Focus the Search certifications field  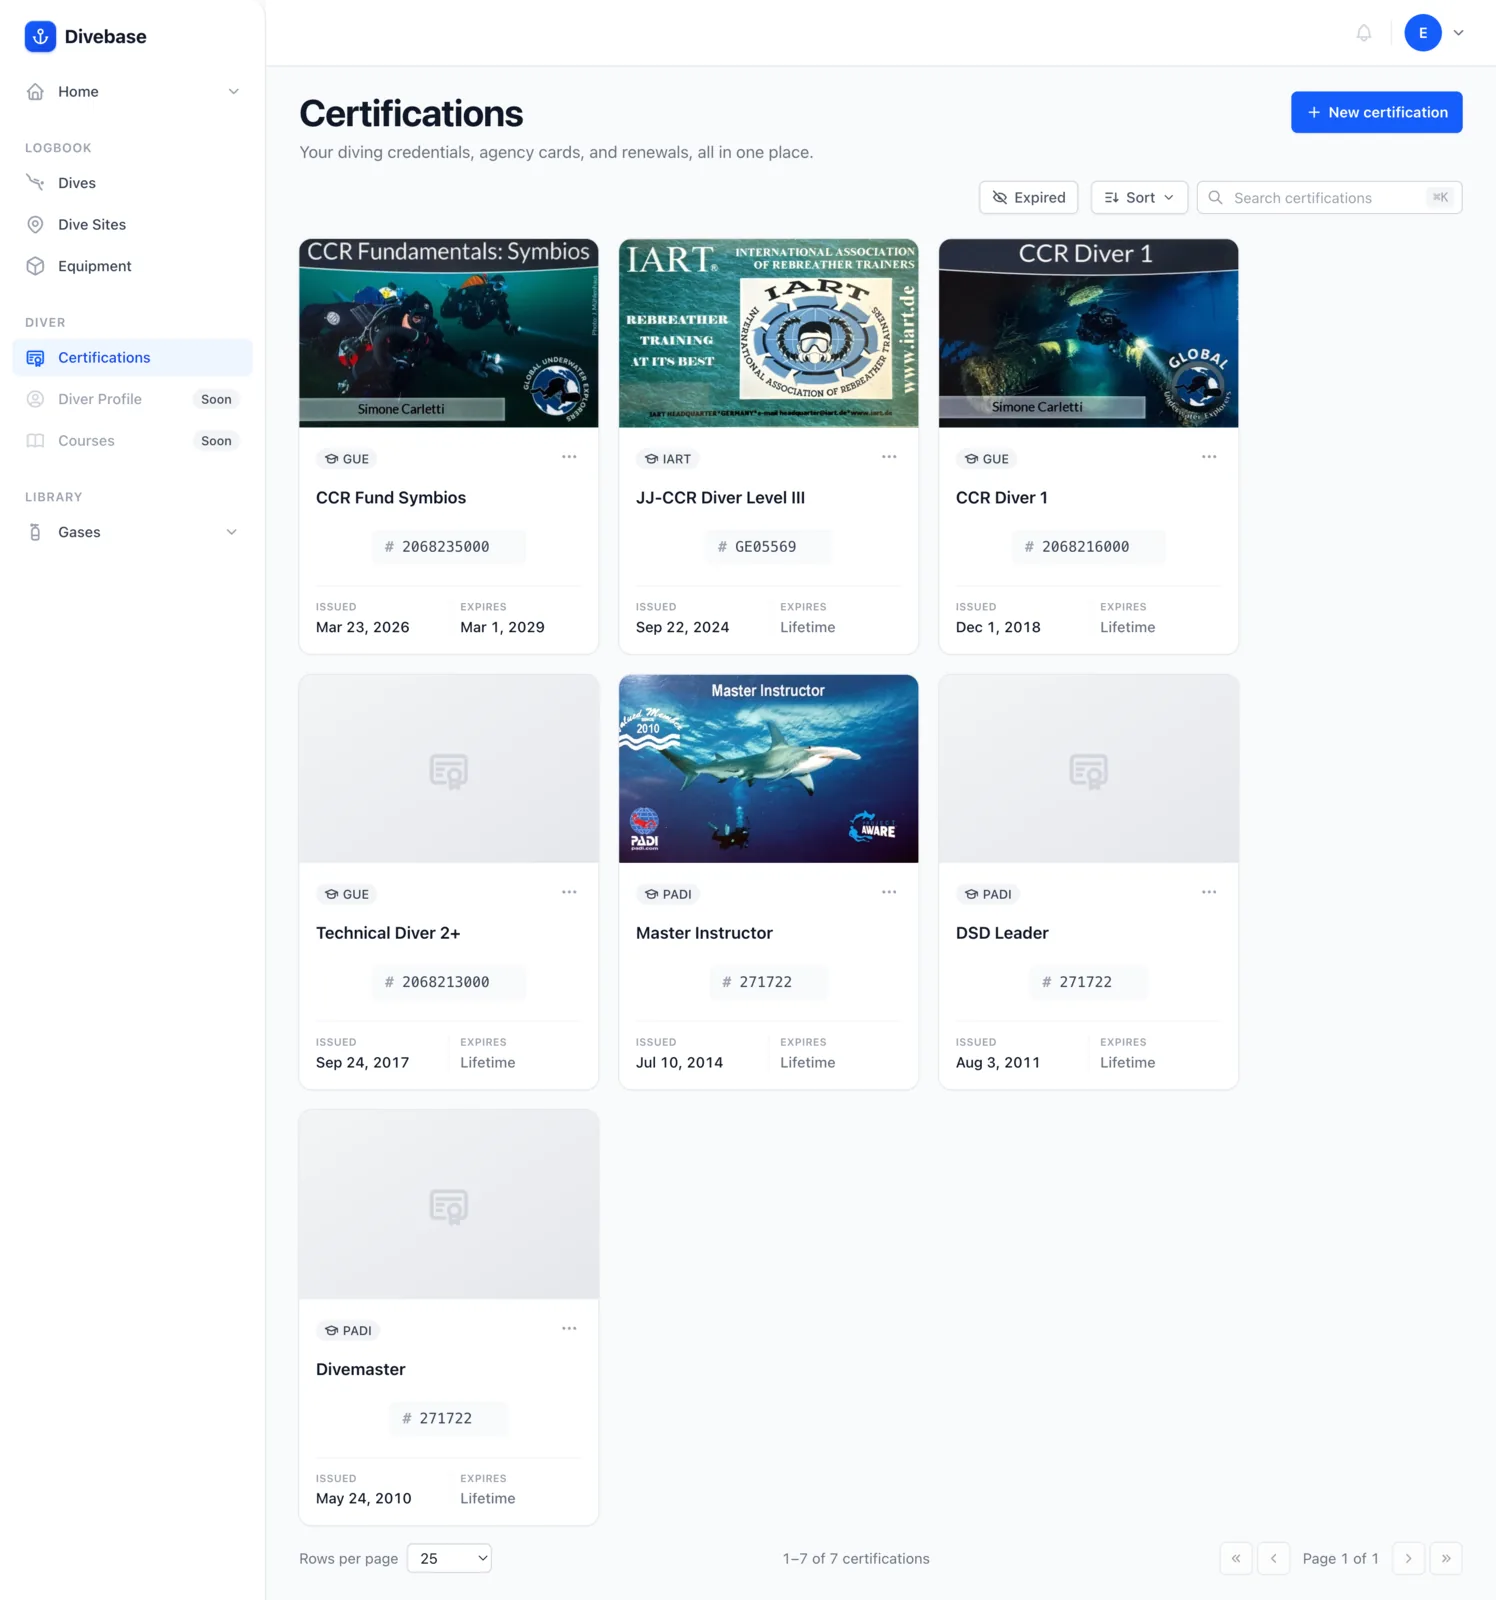point(1329,198)
